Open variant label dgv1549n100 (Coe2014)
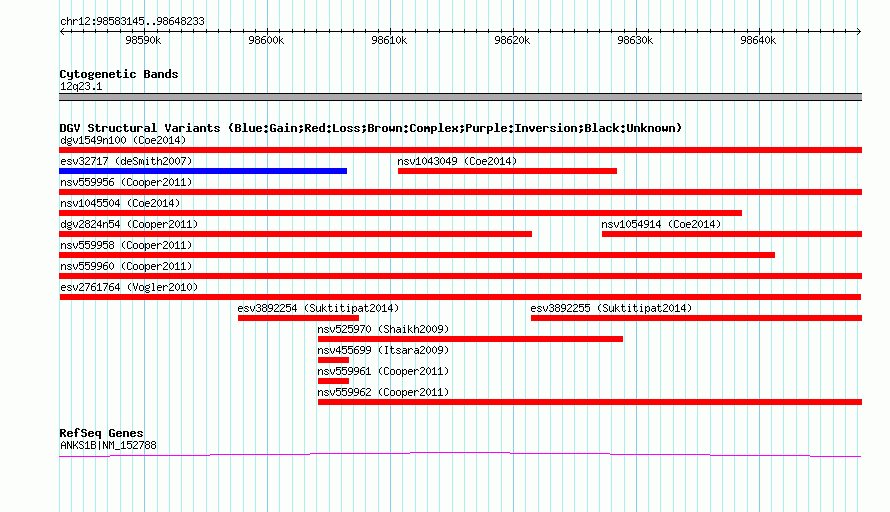Image resolution: width=890 pixels, height=512 pixels. tap(123, 140)
